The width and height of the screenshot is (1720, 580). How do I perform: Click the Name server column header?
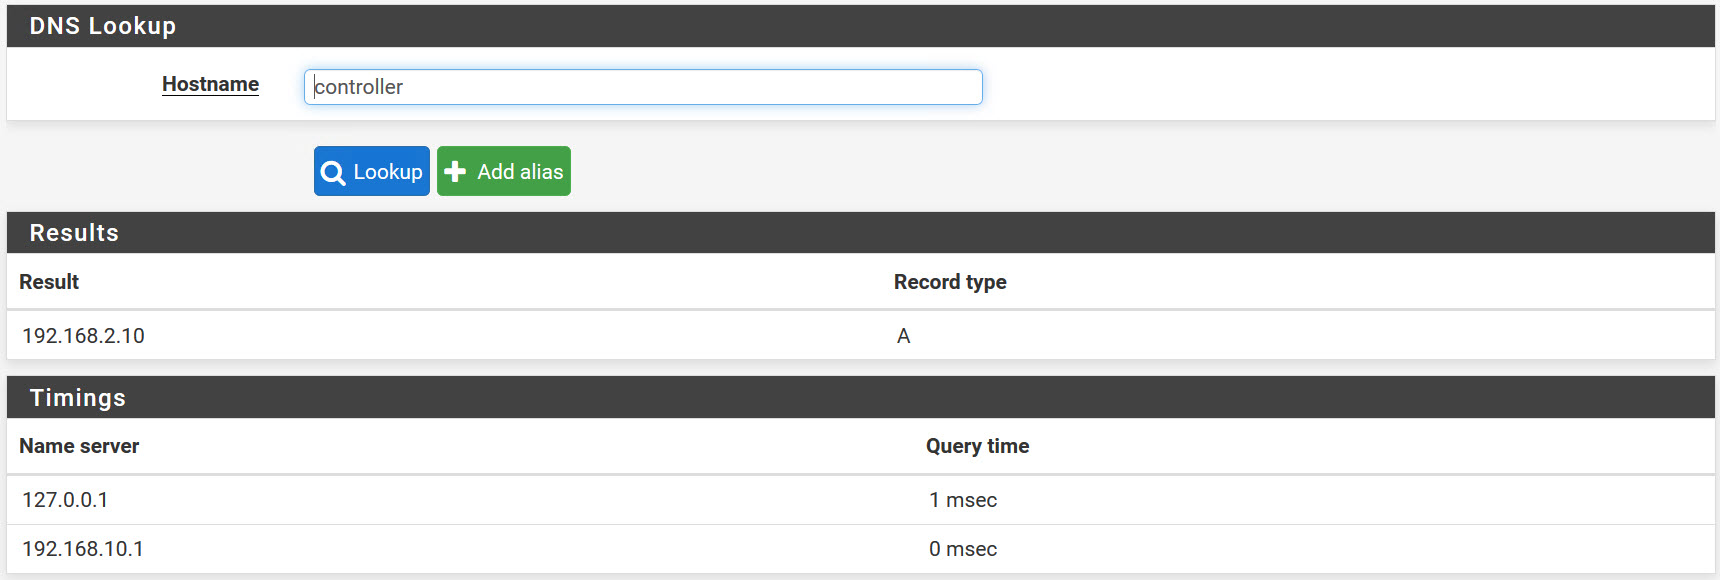79,446
